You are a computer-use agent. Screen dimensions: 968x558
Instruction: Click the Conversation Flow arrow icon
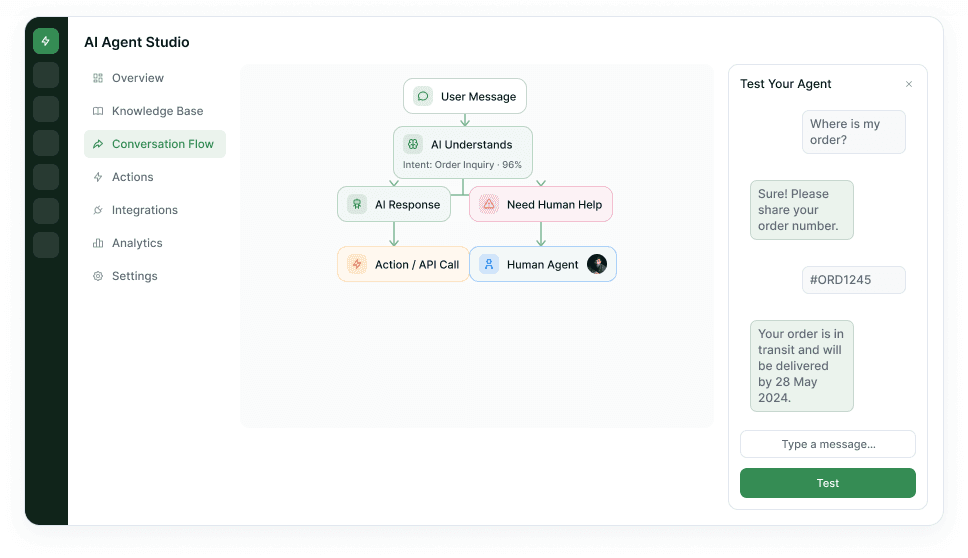[x=98, y=144]
